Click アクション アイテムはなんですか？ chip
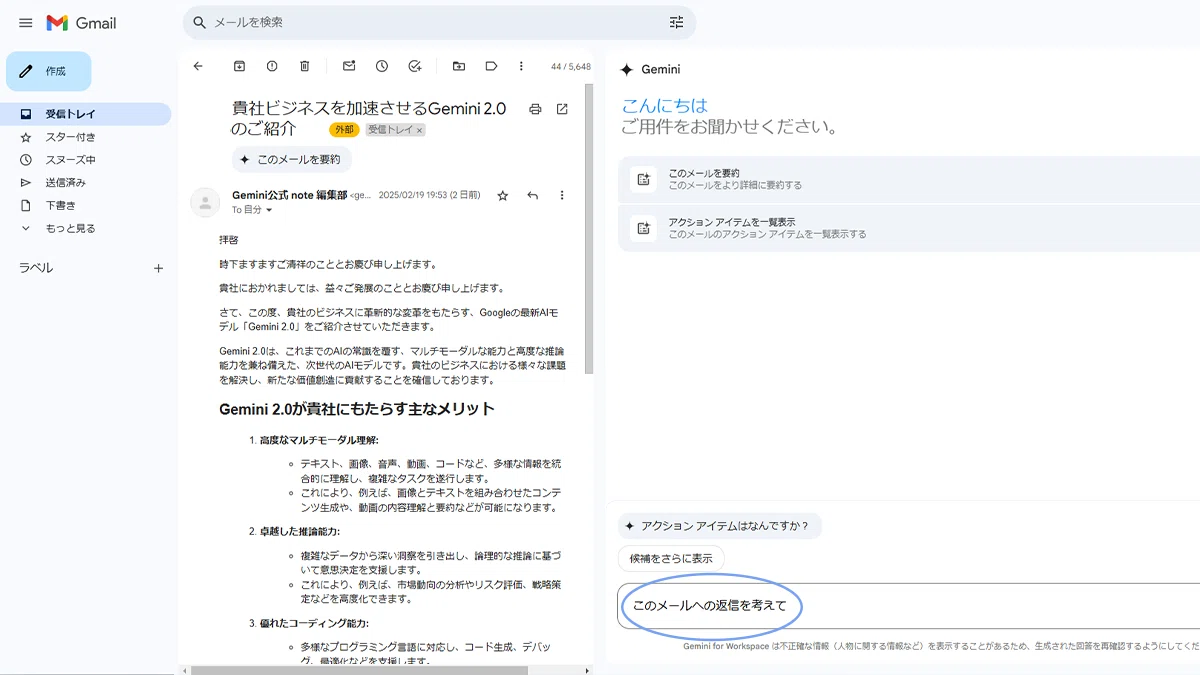Screen dimensions: 1200x675 tap(720, 526)
